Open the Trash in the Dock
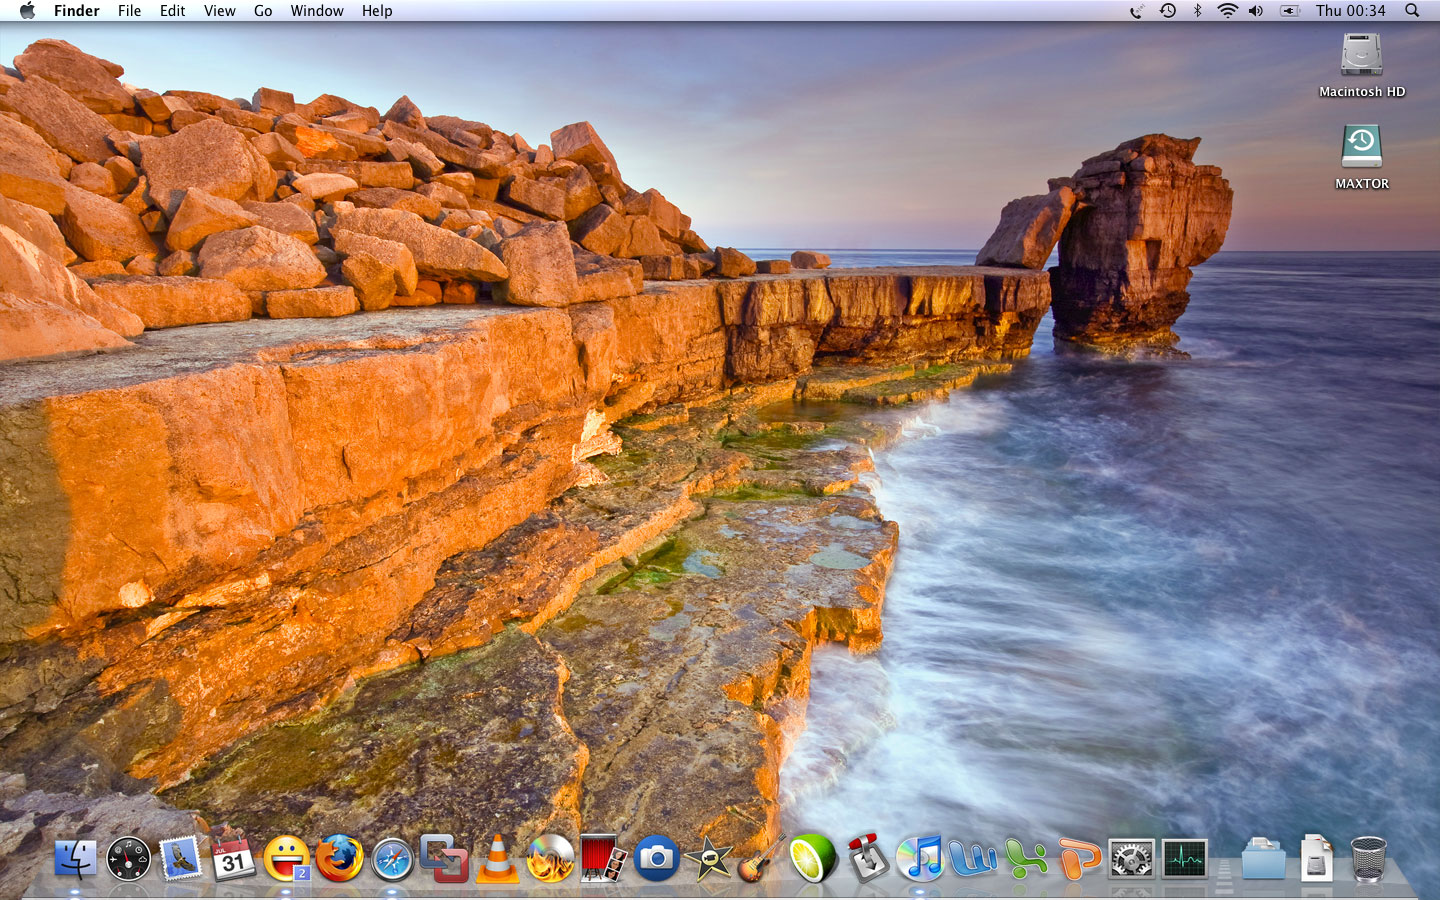This screenshot has width=1440, height=900. coord(1368,858)
